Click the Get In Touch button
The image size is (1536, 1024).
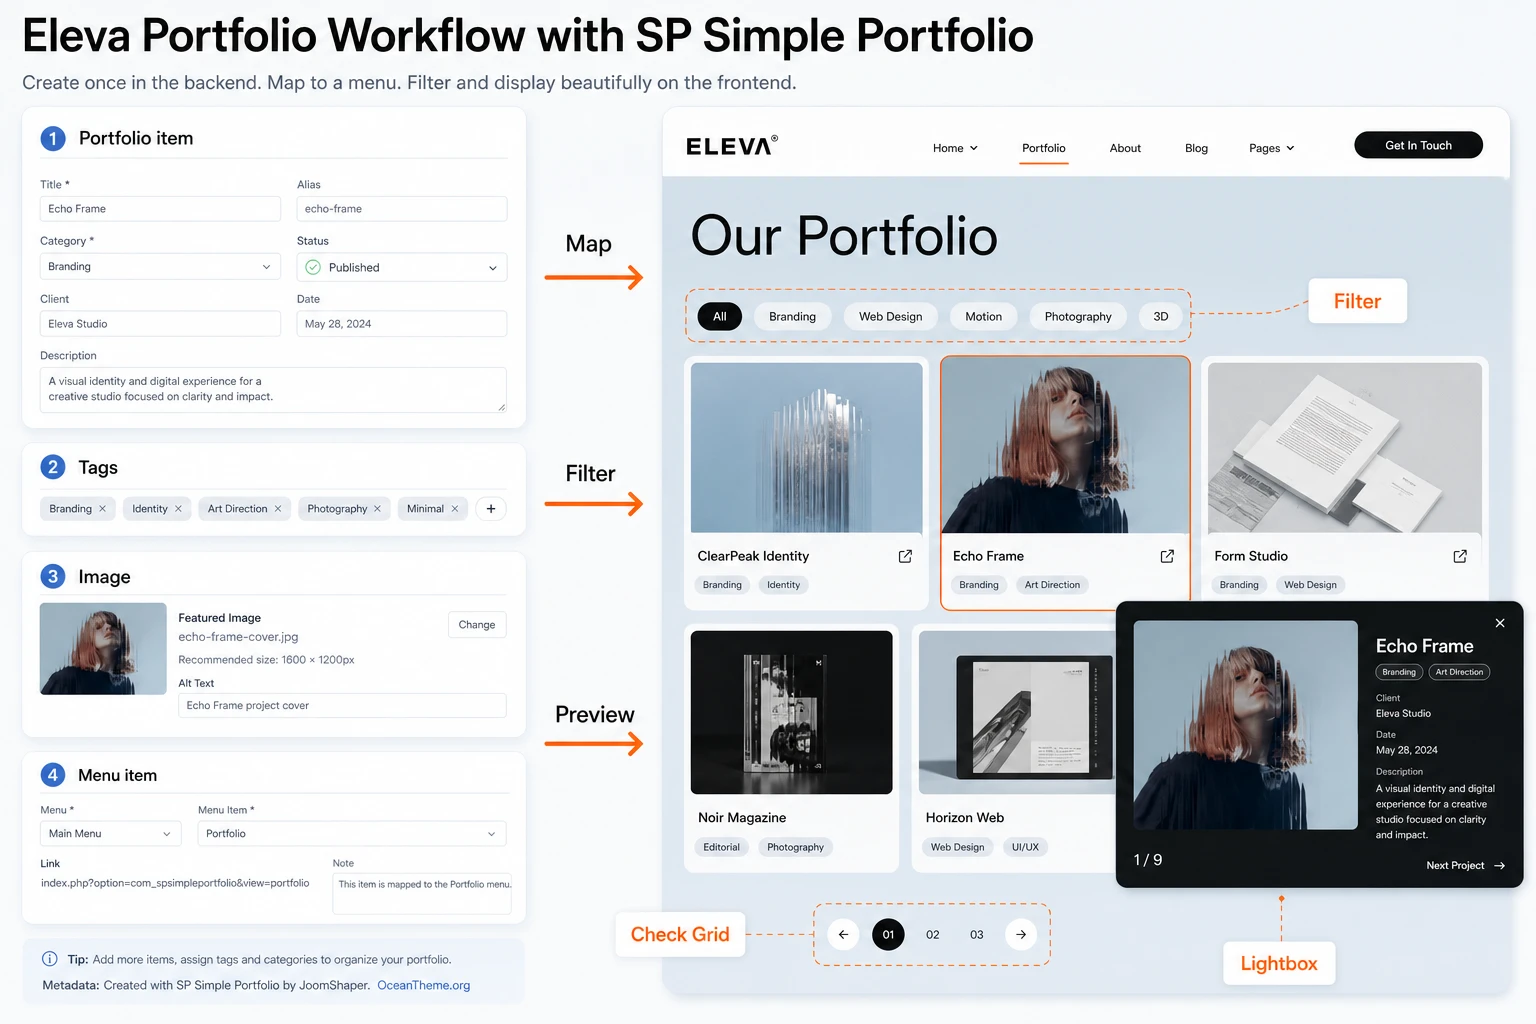pyautogui.click(x=1418, y=146)
